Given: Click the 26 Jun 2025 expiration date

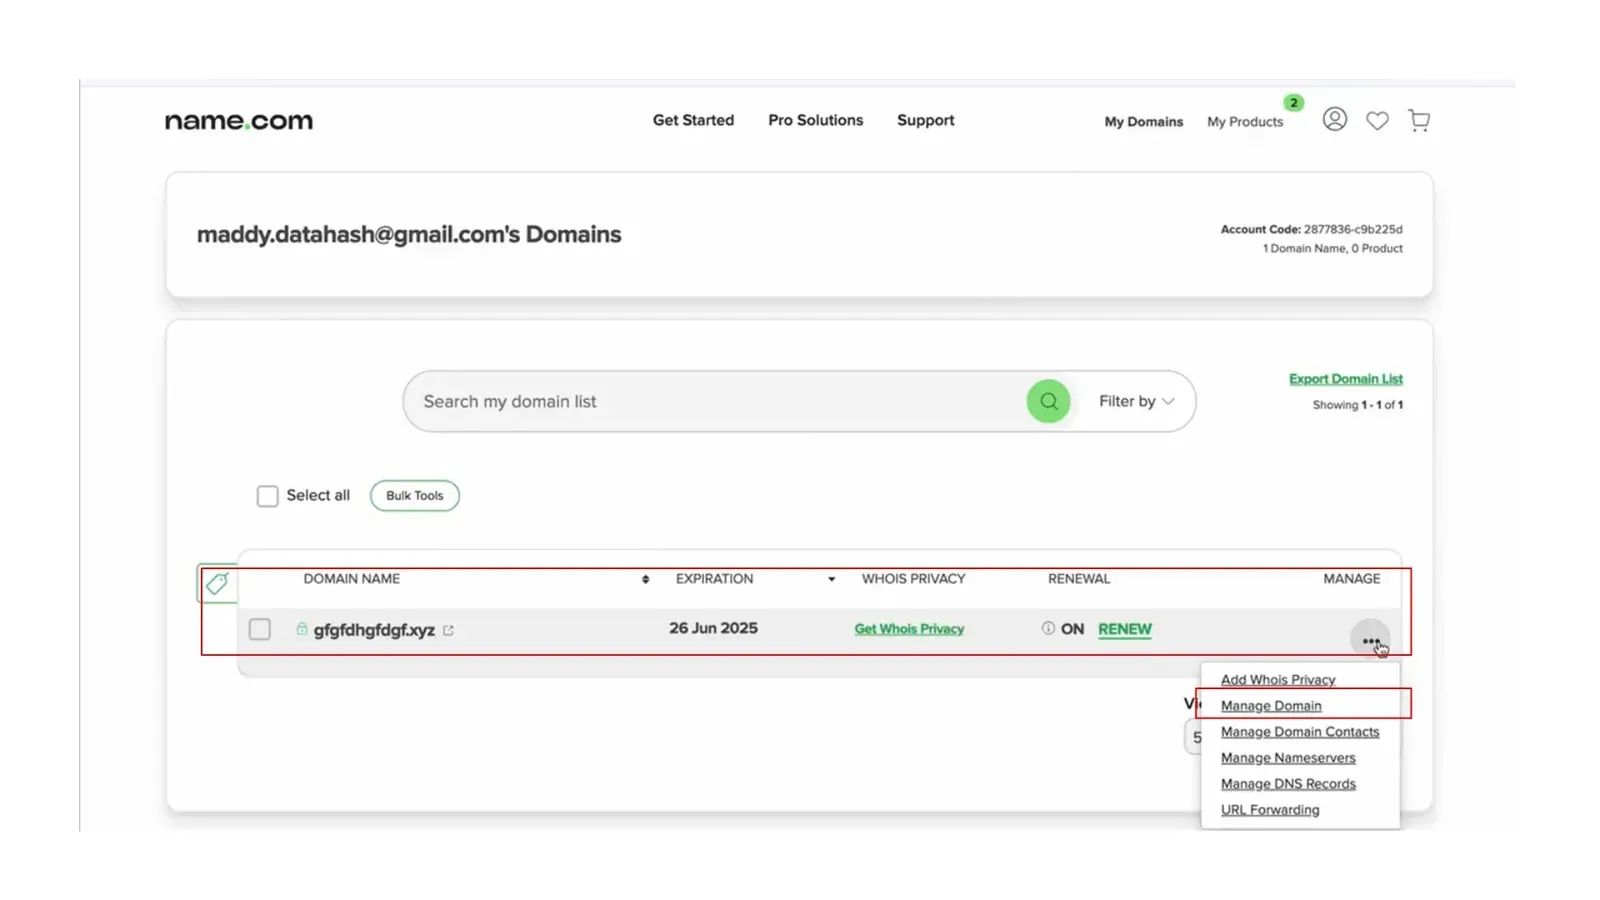Looking at the screenshot, I should (x=713, y=628).
